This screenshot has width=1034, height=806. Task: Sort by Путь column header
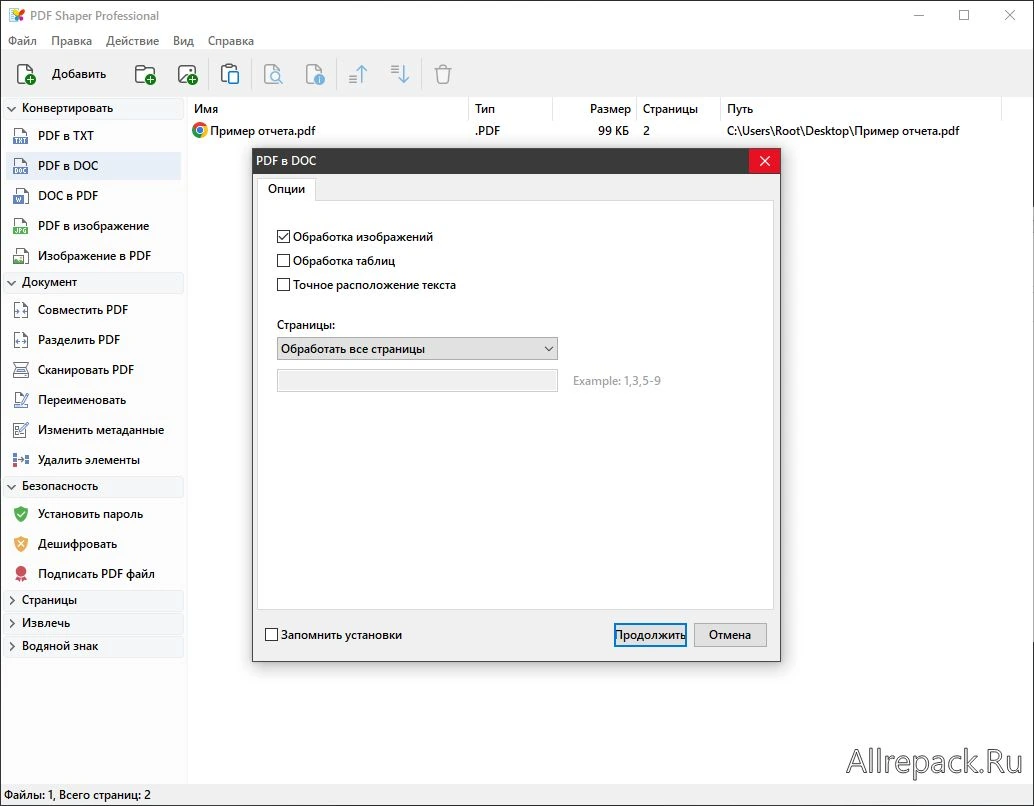(861, 109)
